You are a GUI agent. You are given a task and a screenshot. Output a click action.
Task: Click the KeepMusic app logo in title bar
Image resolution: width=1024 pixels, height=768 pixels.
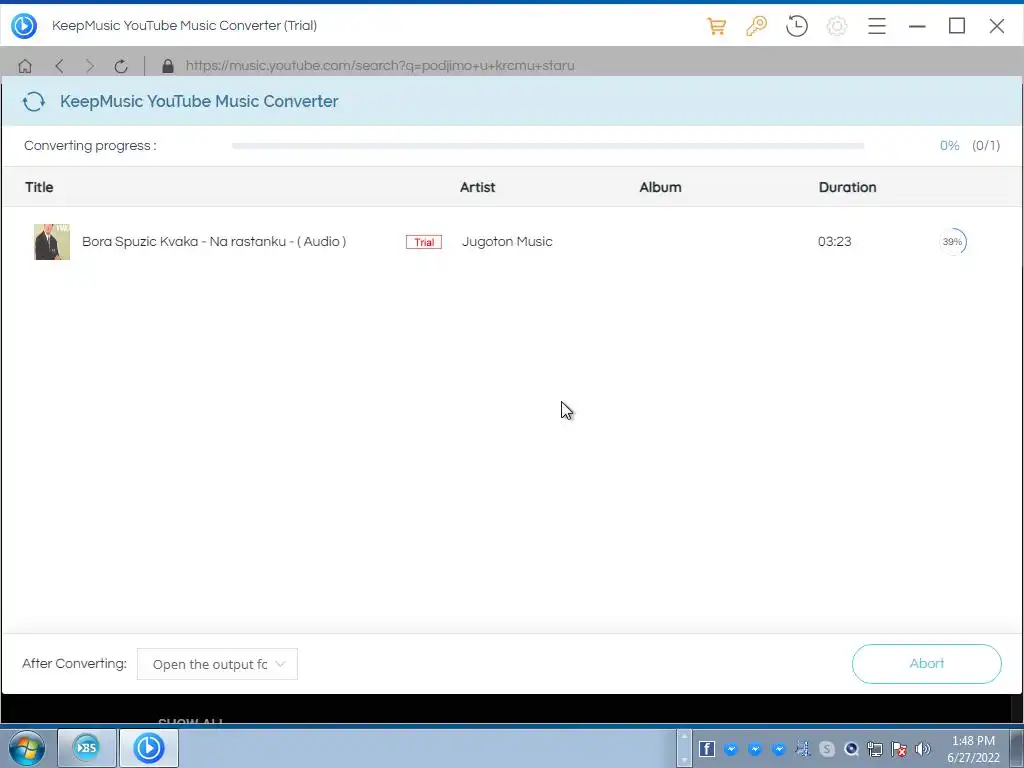tap(24, 26)
